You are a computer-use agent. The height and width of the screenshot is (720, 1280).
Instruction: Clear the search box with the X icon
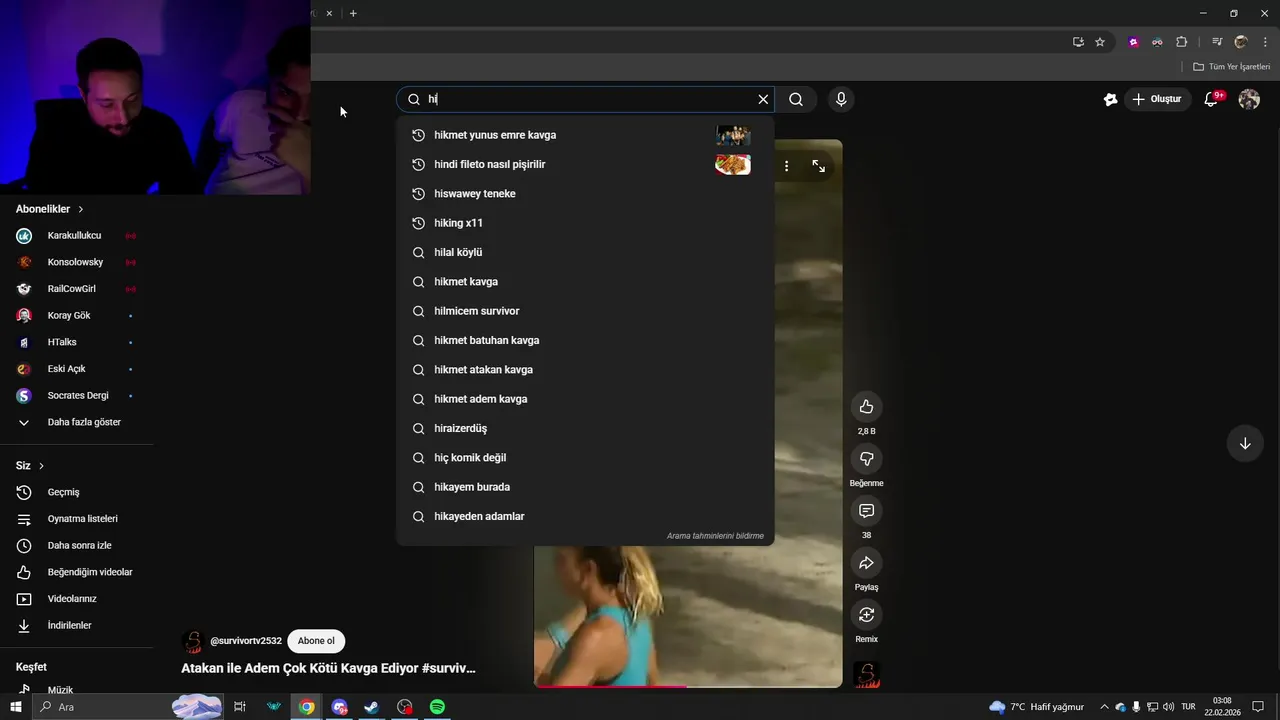click(x=763, y=99)
